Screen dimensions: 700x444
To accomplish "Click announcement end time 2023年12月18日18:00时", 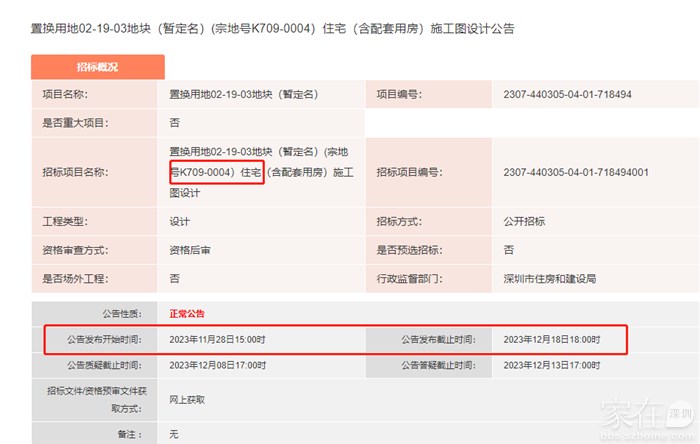I will click(552, 340).
